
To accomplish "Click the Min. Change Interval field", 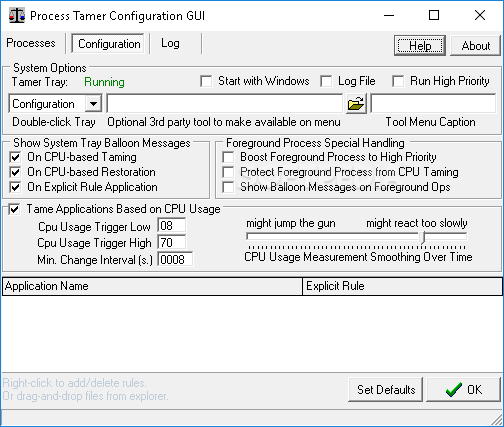I will pos(175,259).
